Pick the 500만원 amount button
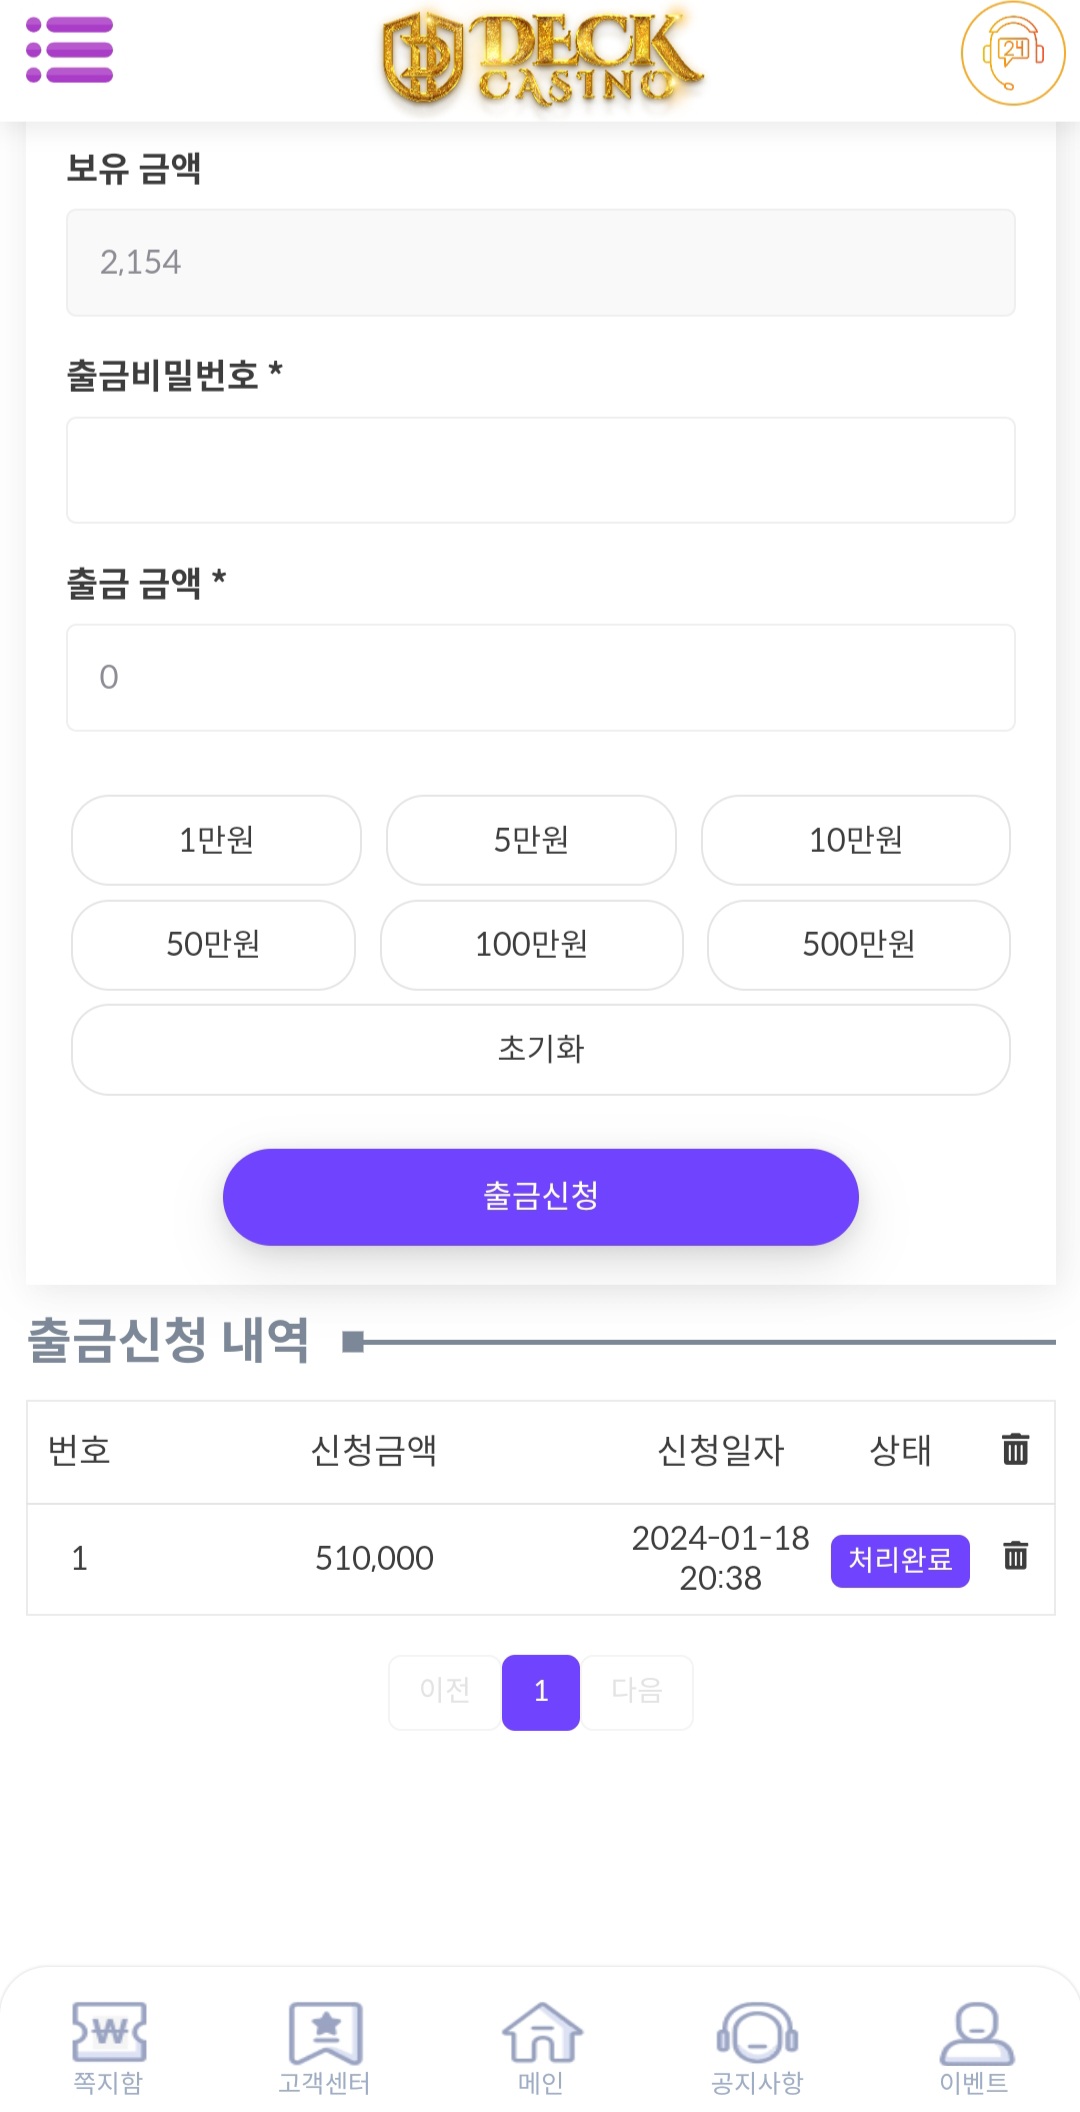 point(859,945)
